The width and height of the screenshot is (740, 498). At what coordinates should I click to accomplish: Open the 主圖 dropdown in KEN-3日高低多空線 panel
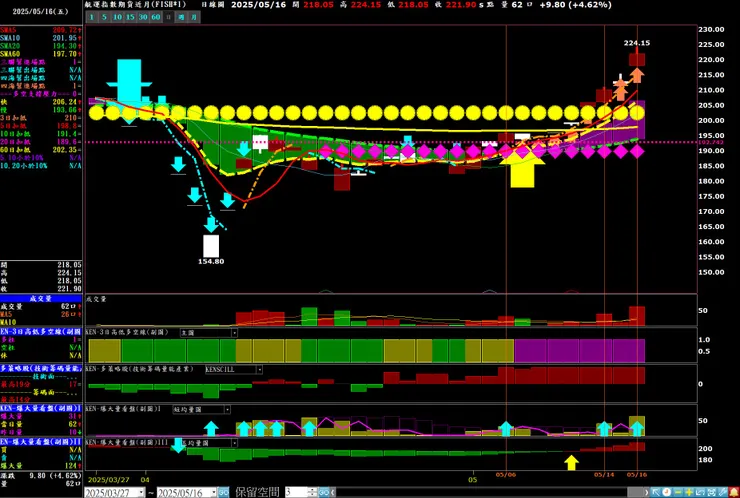(x=209, y=333)
